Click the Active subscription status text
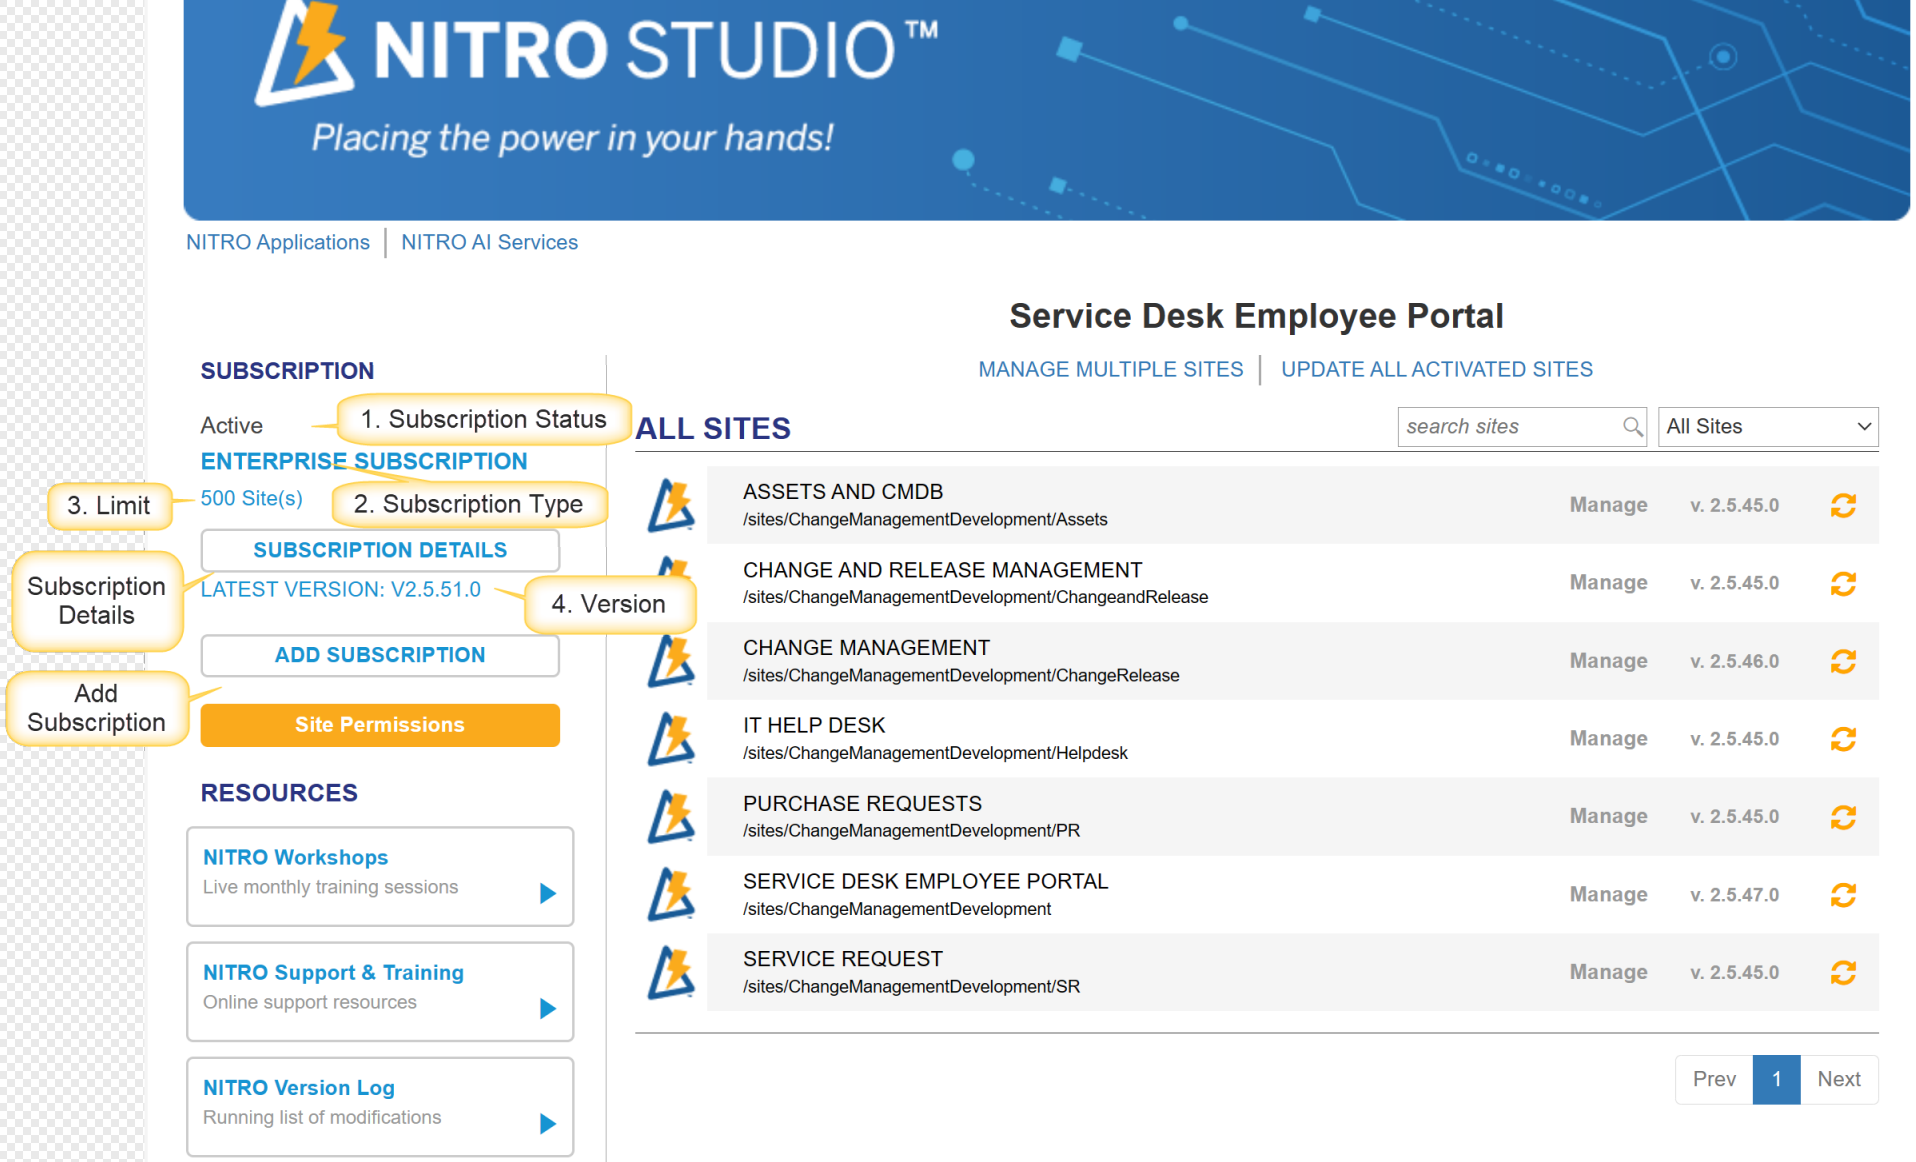 tap(232, 426)
